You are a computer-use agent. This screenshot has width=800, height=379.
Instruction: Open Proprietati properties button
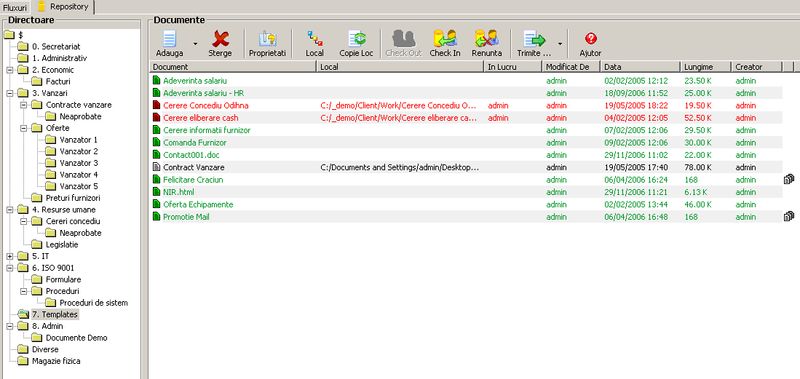point(267,44)
